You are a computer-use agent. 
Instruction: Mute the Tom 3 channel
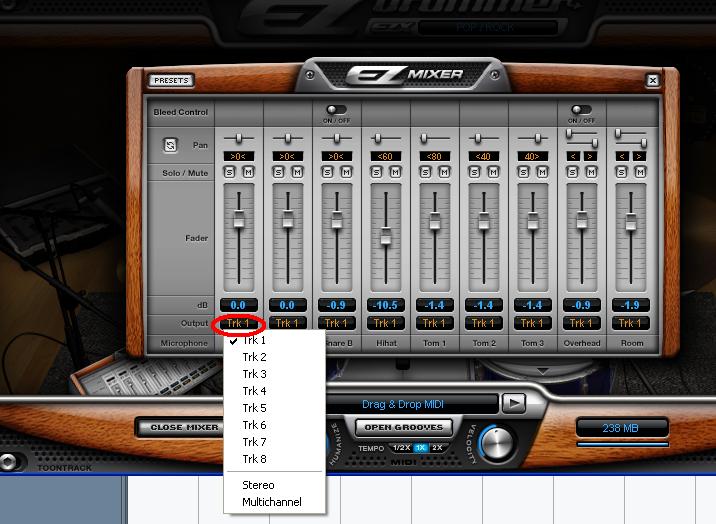click(542, 172)
